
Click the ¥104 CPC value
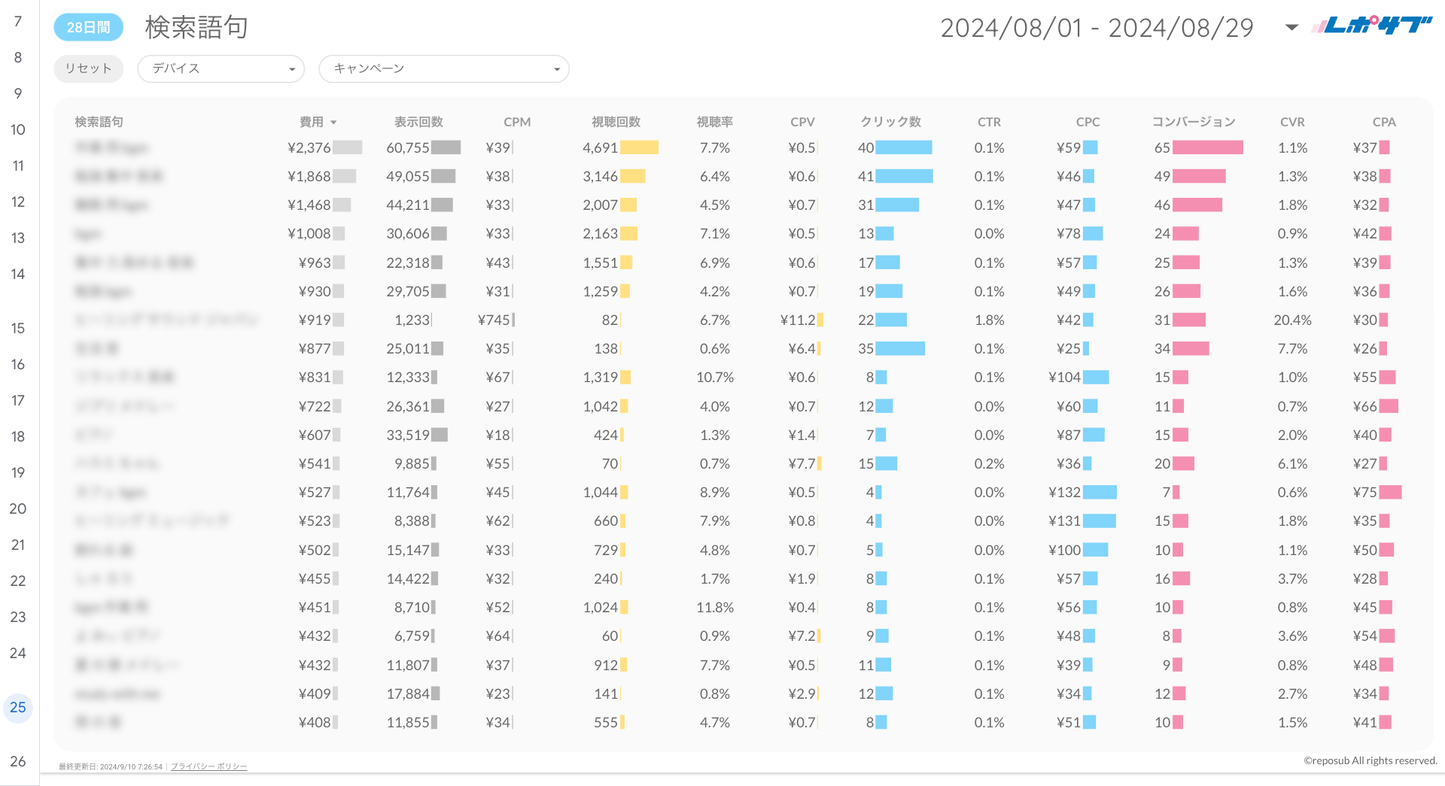click(x=1065, y=377)
